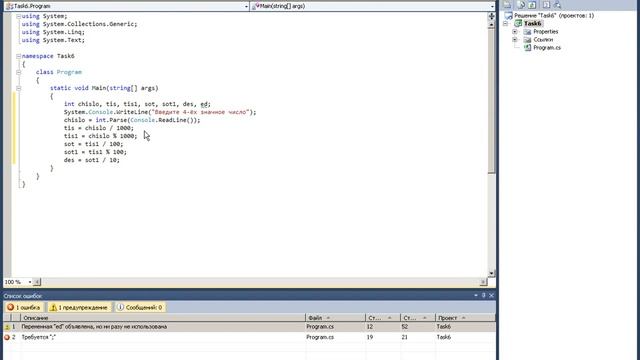Click the underlined ed variable in the declaration
The image size is (640, 360).
204,104
